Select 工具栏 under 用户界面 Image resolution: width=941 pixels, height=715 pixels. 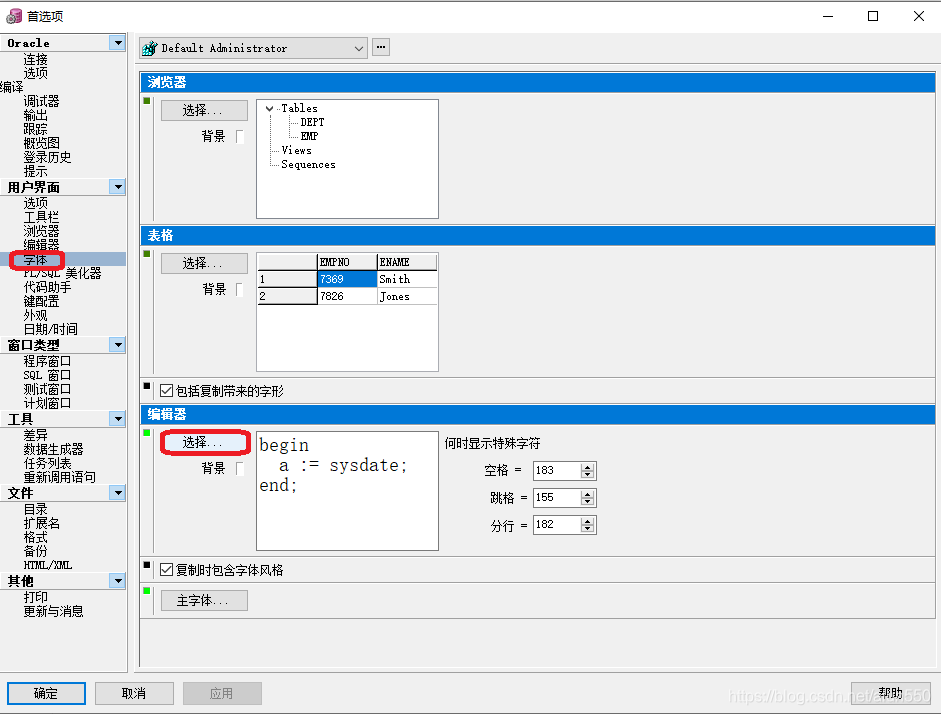click(41, 217)
